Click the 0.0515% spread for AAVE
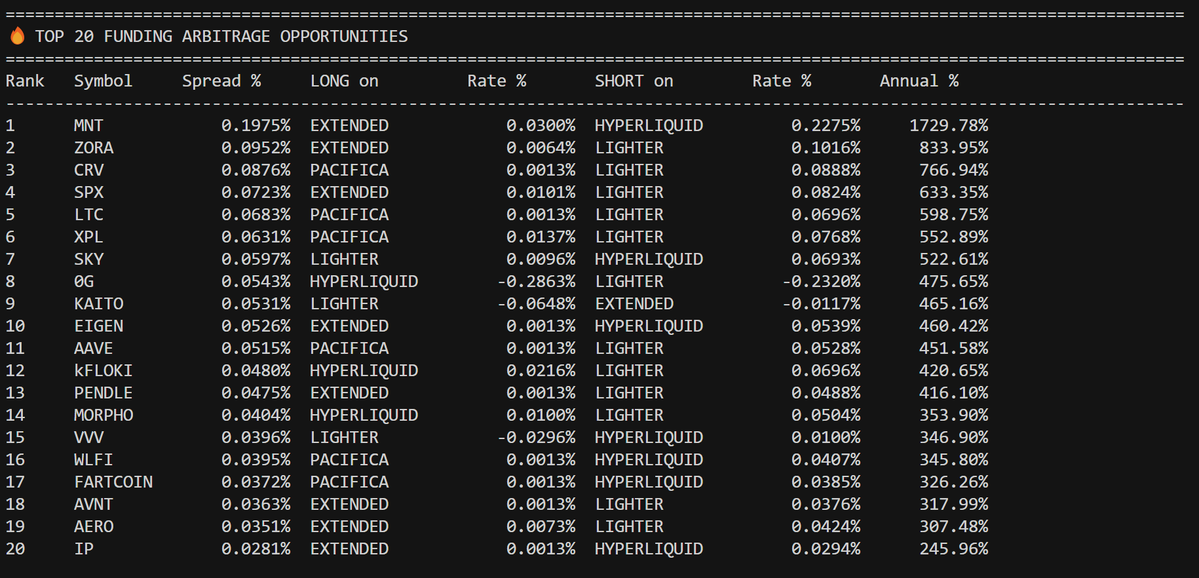The image size is (1199, 578). coord(256,348)
